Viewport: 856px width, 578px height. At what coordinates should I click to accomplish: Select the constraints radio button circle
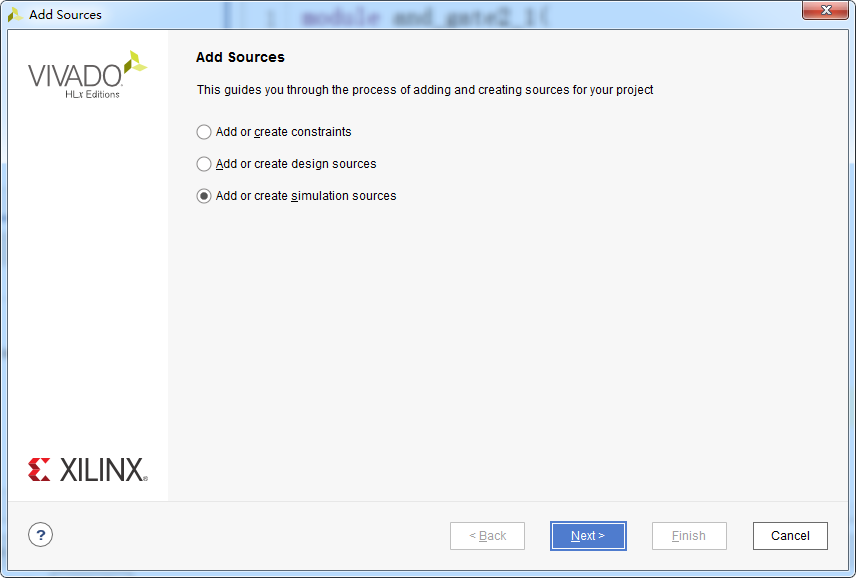[x=204, y=132]
